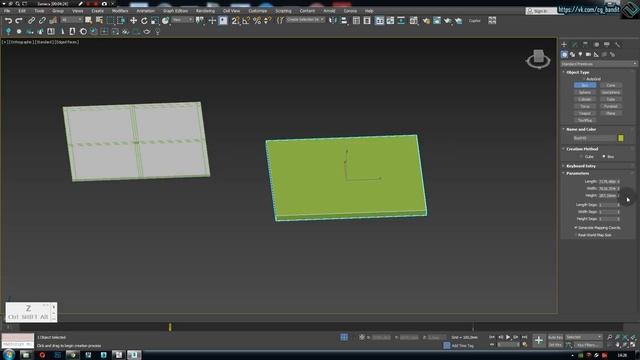The width and height of the screenshot is (640, 360).
Task: Toggle Real-World Map Size checkbox
Action: (x=576, y=235)
